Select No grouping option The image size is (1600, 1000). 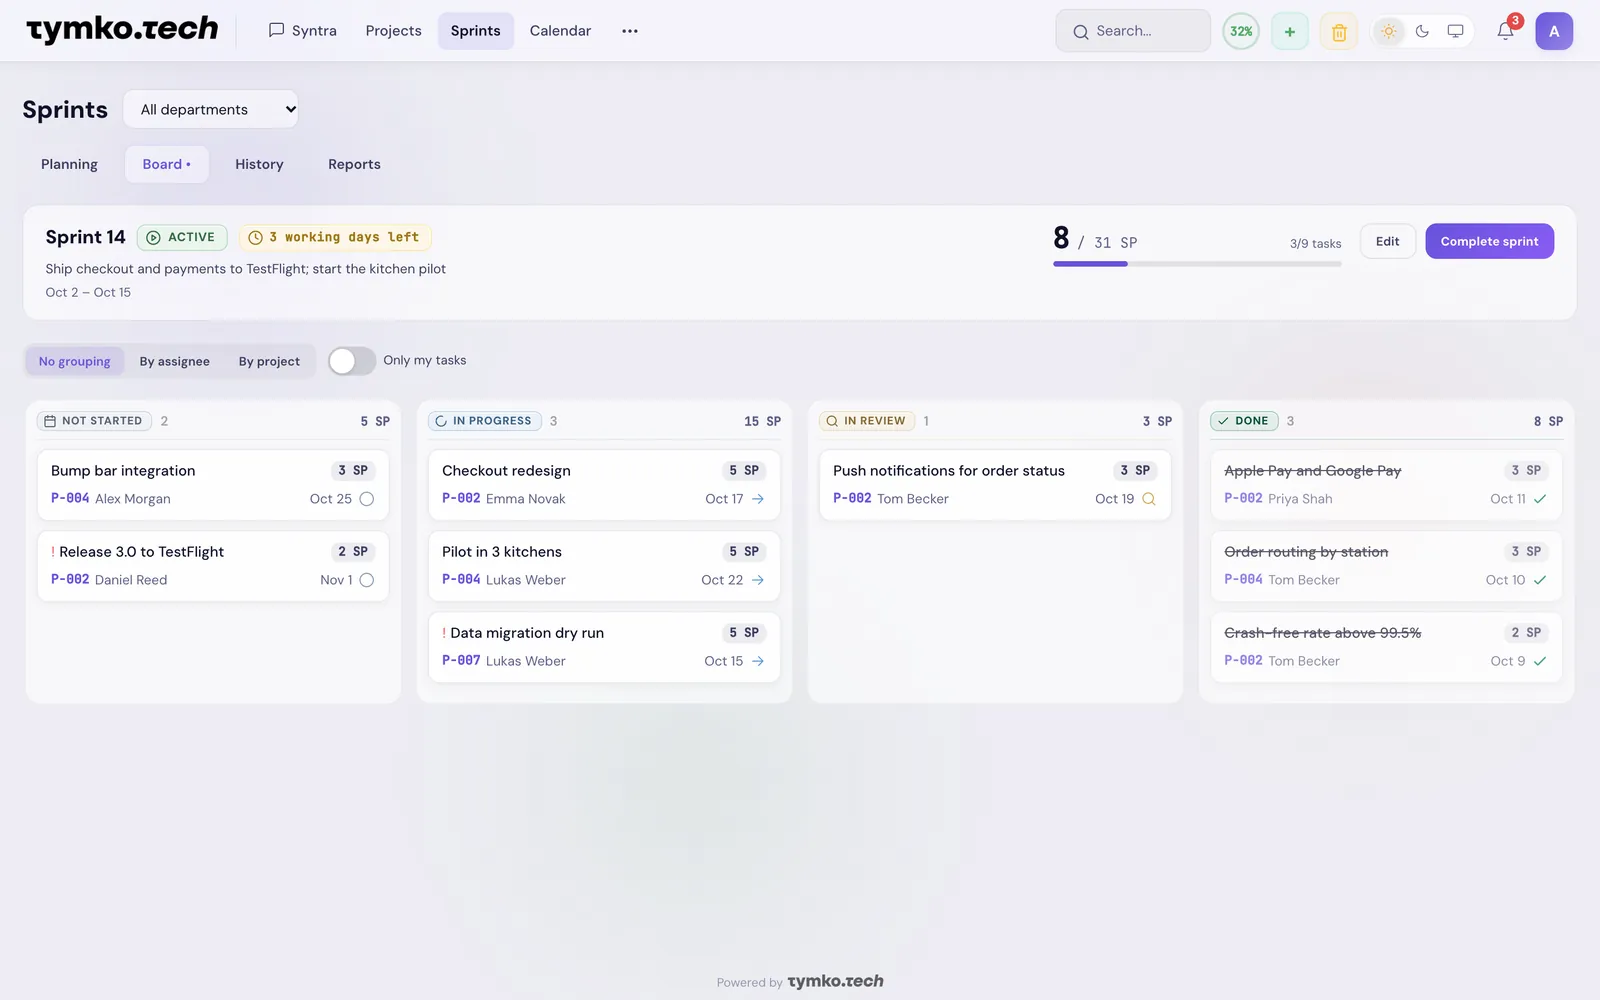tap(75, 361)
